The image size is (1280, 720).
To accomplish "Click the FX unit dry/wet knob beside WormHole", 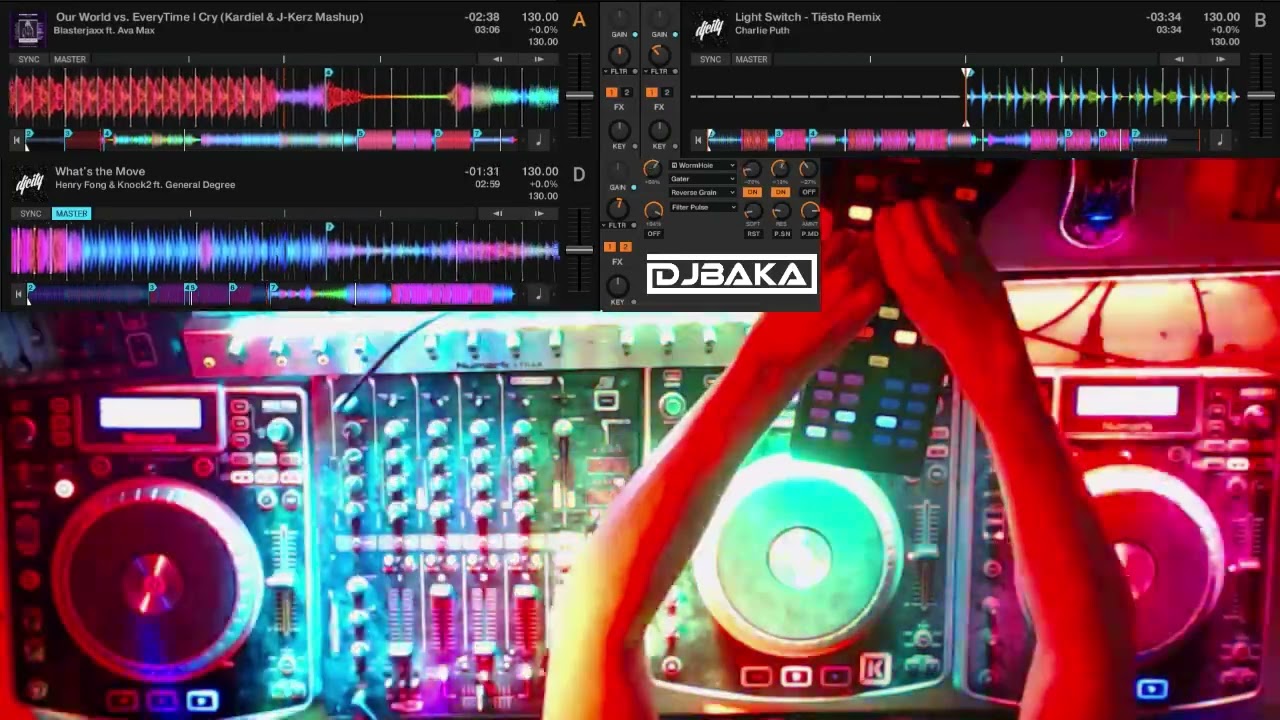I will pyautogui.click(x=652, y=168).
